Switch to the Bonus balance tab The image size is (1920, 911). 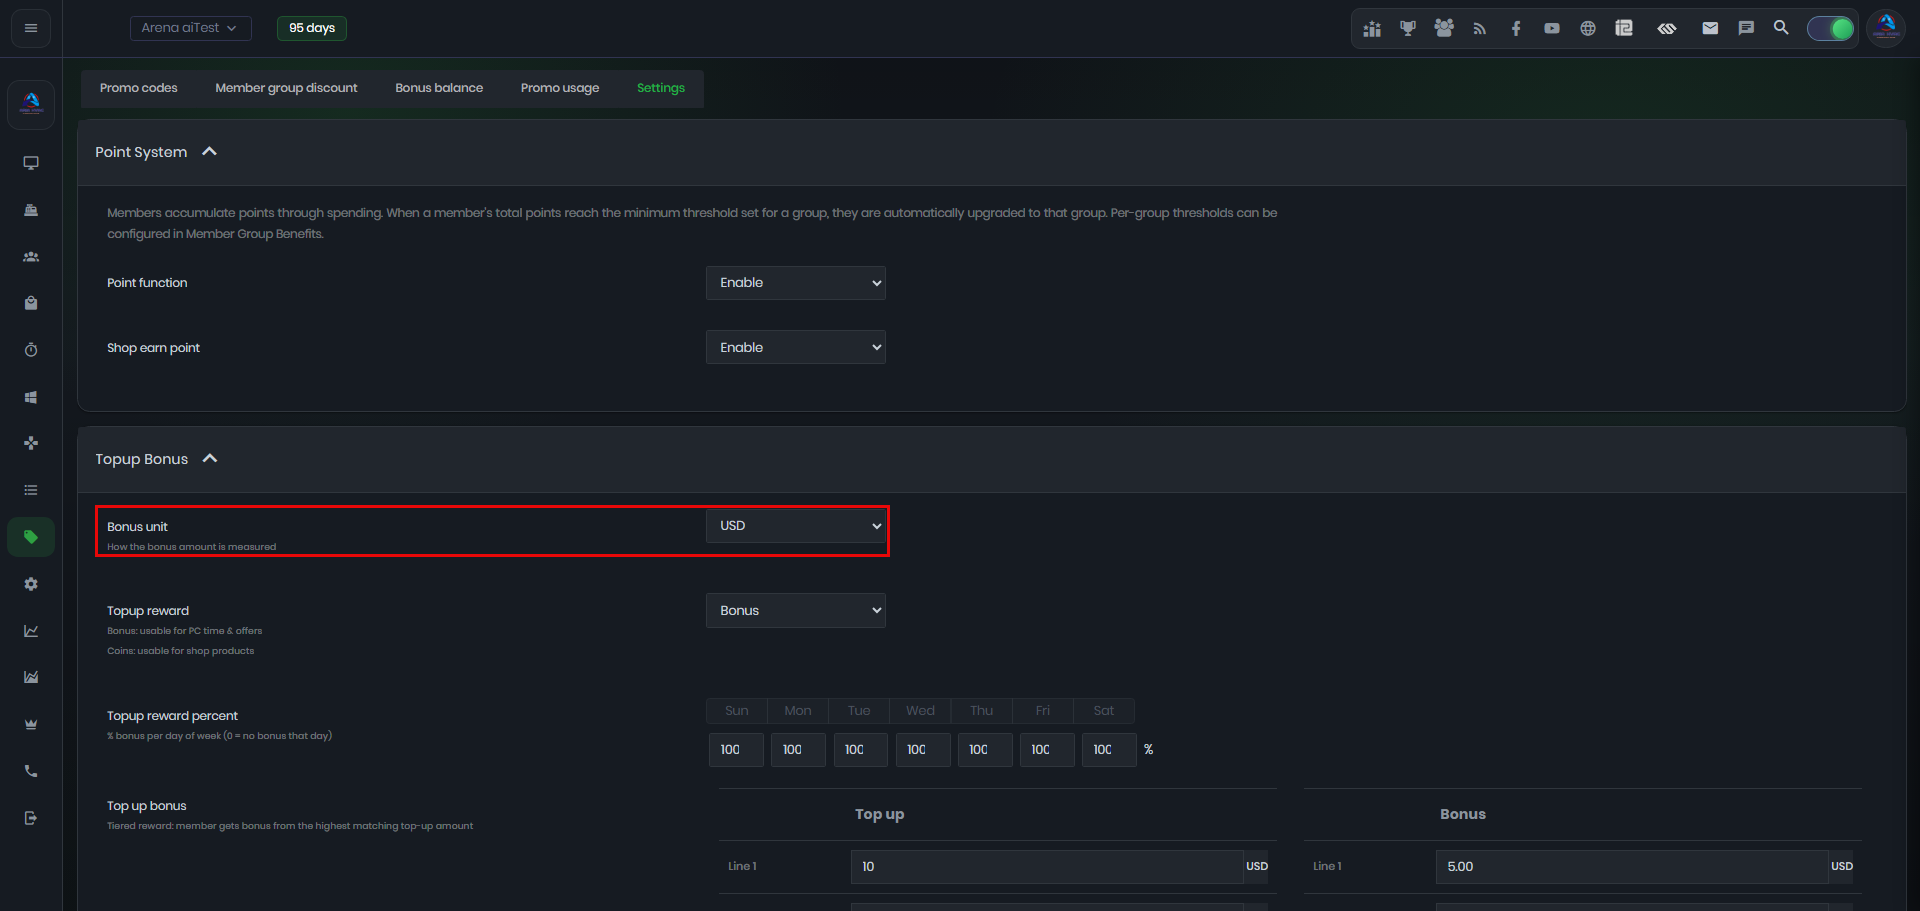(439, 88)
